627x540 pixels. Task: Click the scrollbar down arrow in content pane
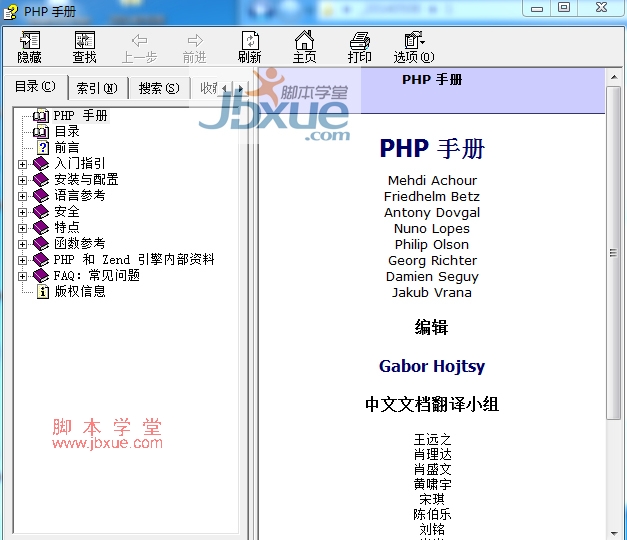pyautogui.click(x=613, y=533)
